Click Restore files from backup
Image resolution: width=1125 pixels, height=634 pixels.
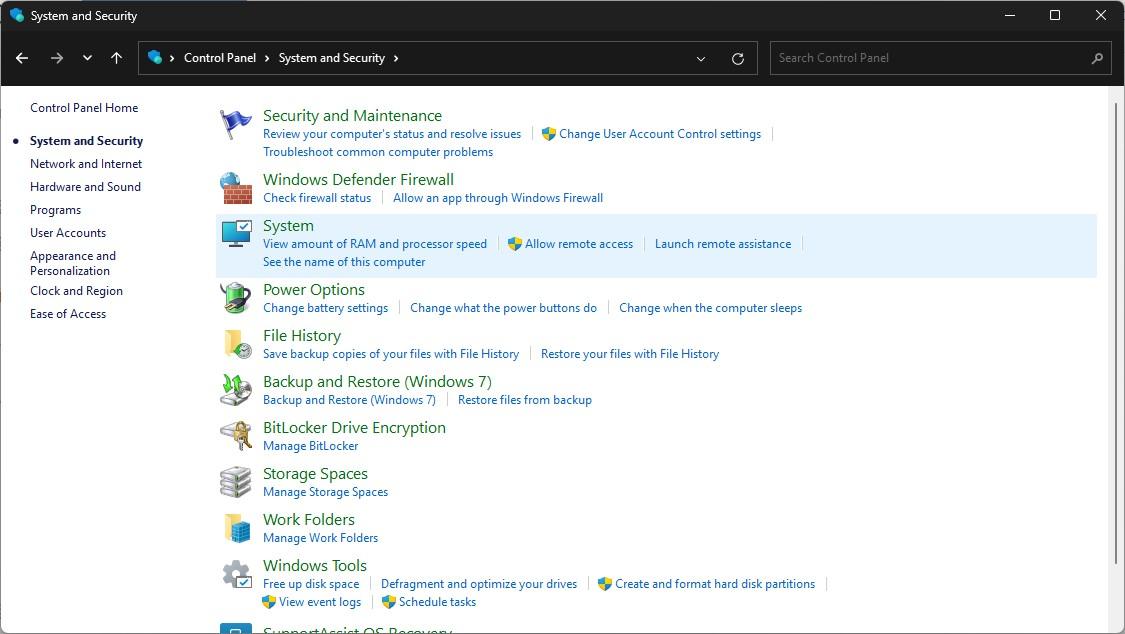524,399
